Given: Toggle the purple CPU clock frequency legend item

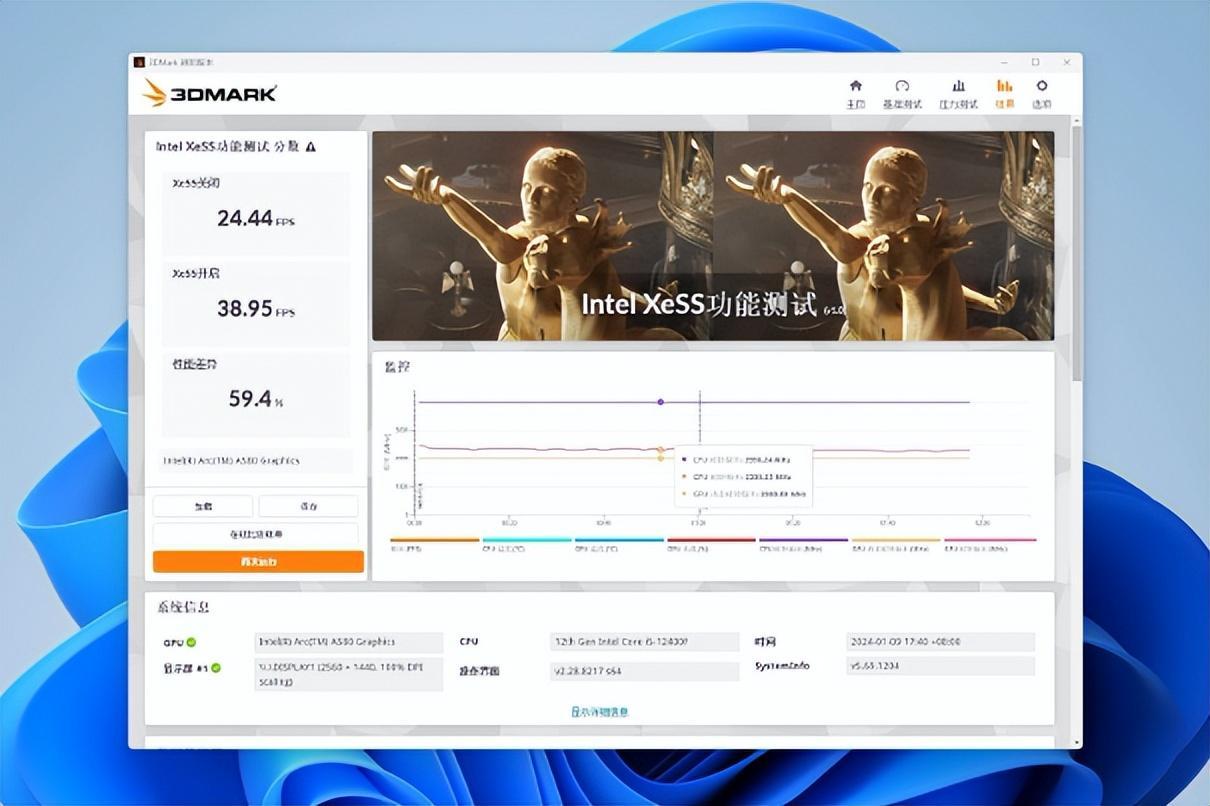Looking at the screenshot, I should pos(803,545).
